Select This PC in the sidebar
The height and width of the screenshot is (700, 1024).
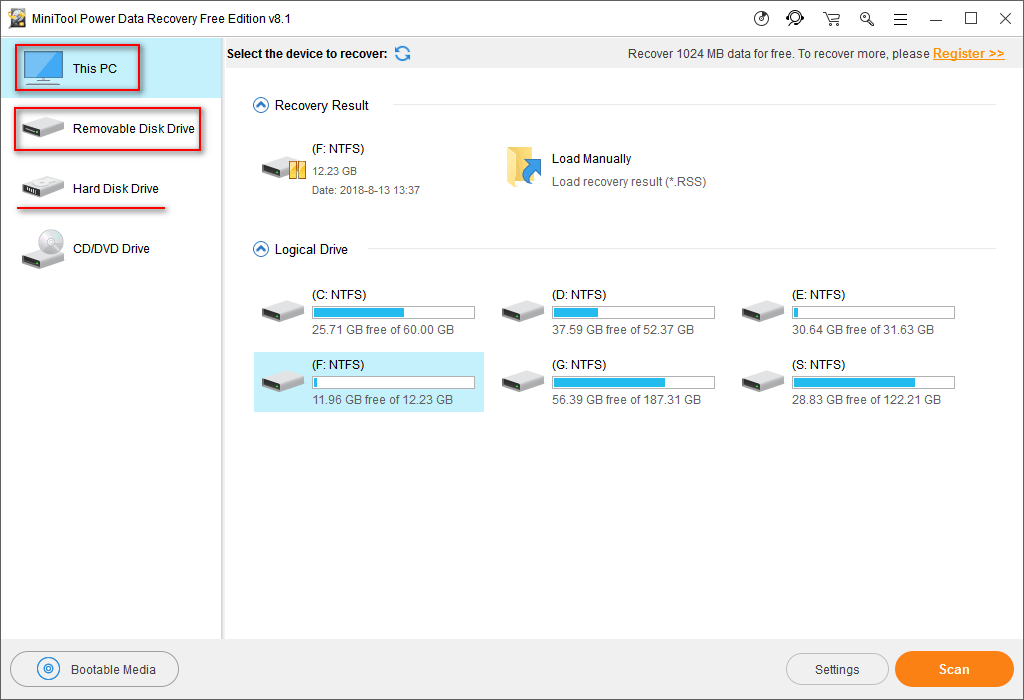point(111,68)
